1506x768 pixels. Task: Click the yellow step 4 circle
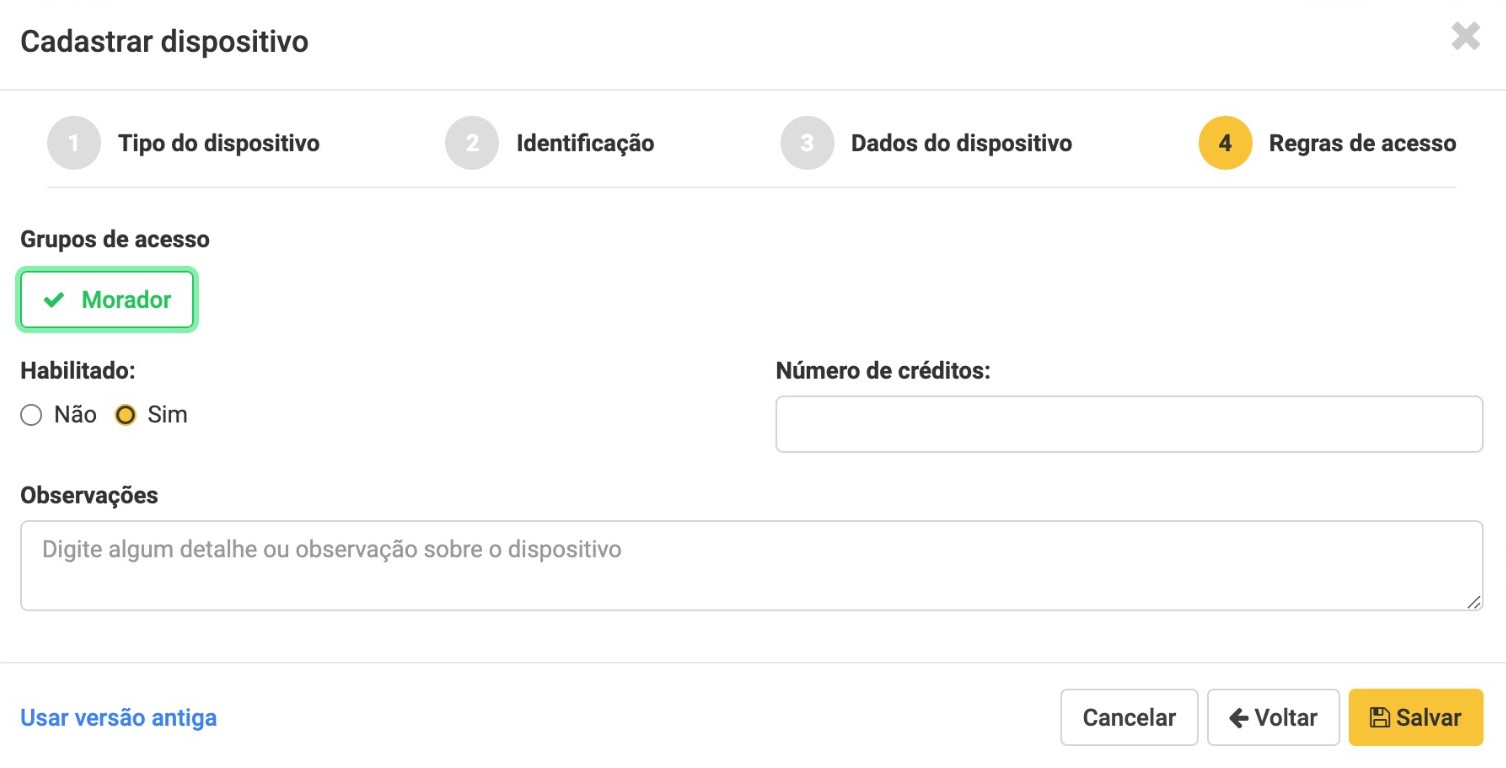click(1225, 143)
